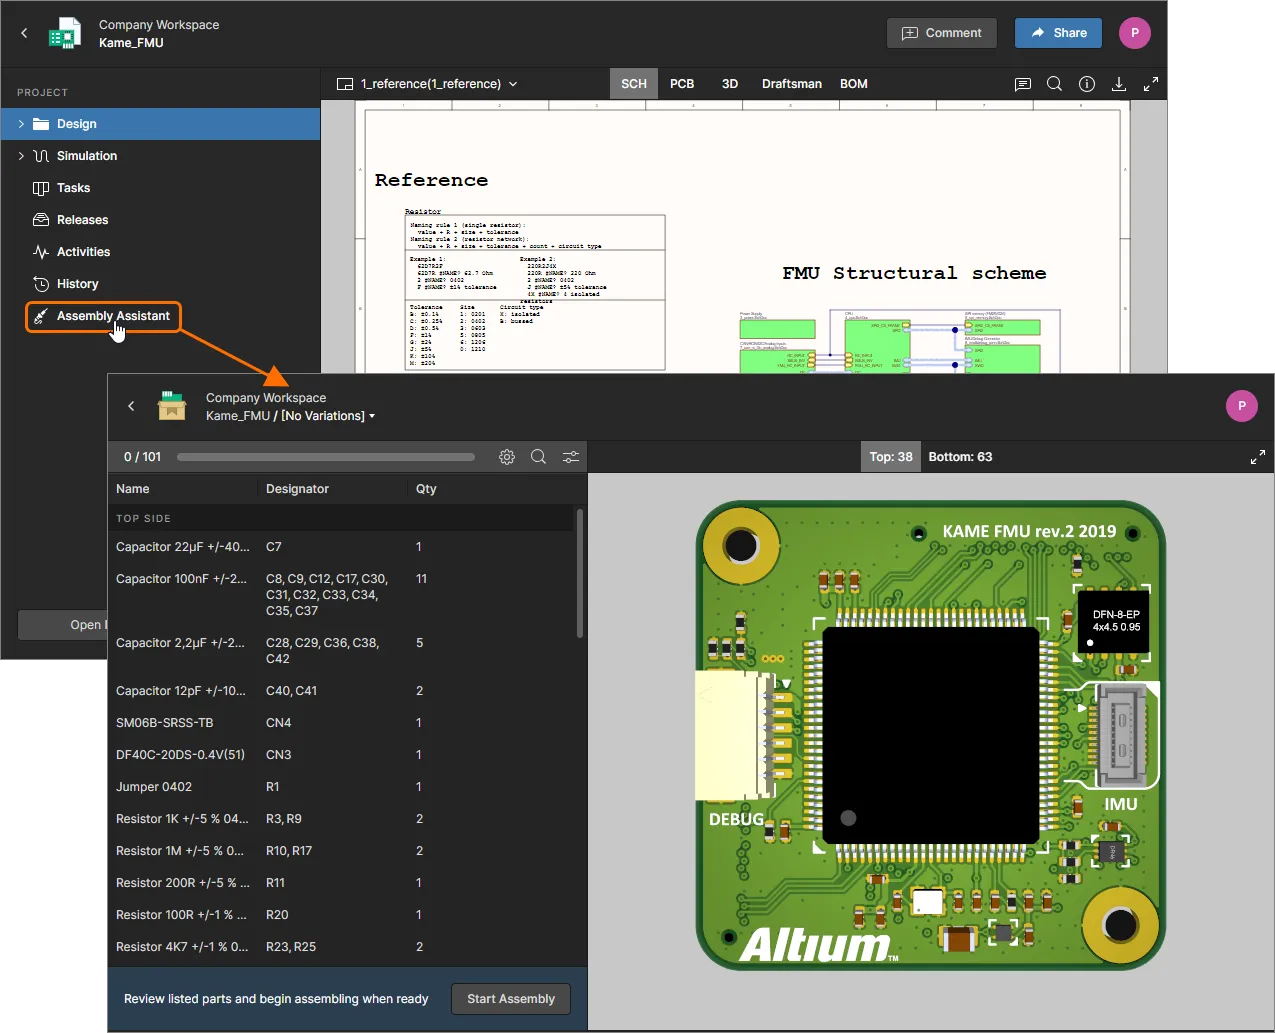Toggle board view to Bottom: 63
This screenshot has width=1275, height=1033.
(960, 457)
